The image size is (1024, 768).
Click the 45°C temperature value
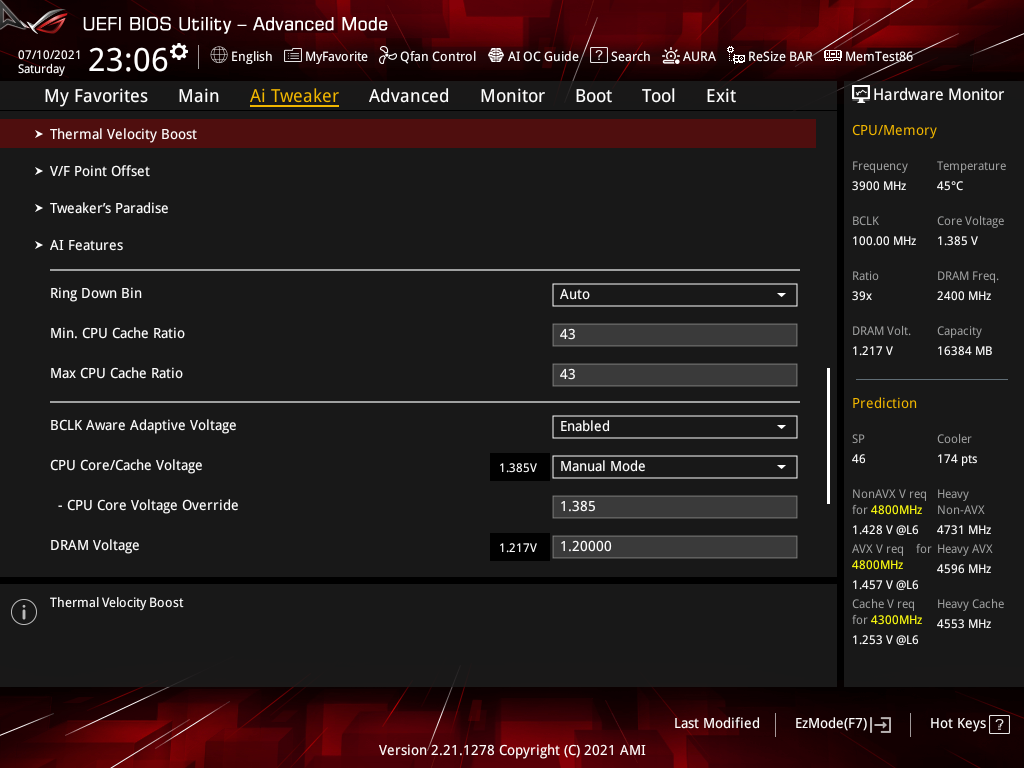(950, 186)
